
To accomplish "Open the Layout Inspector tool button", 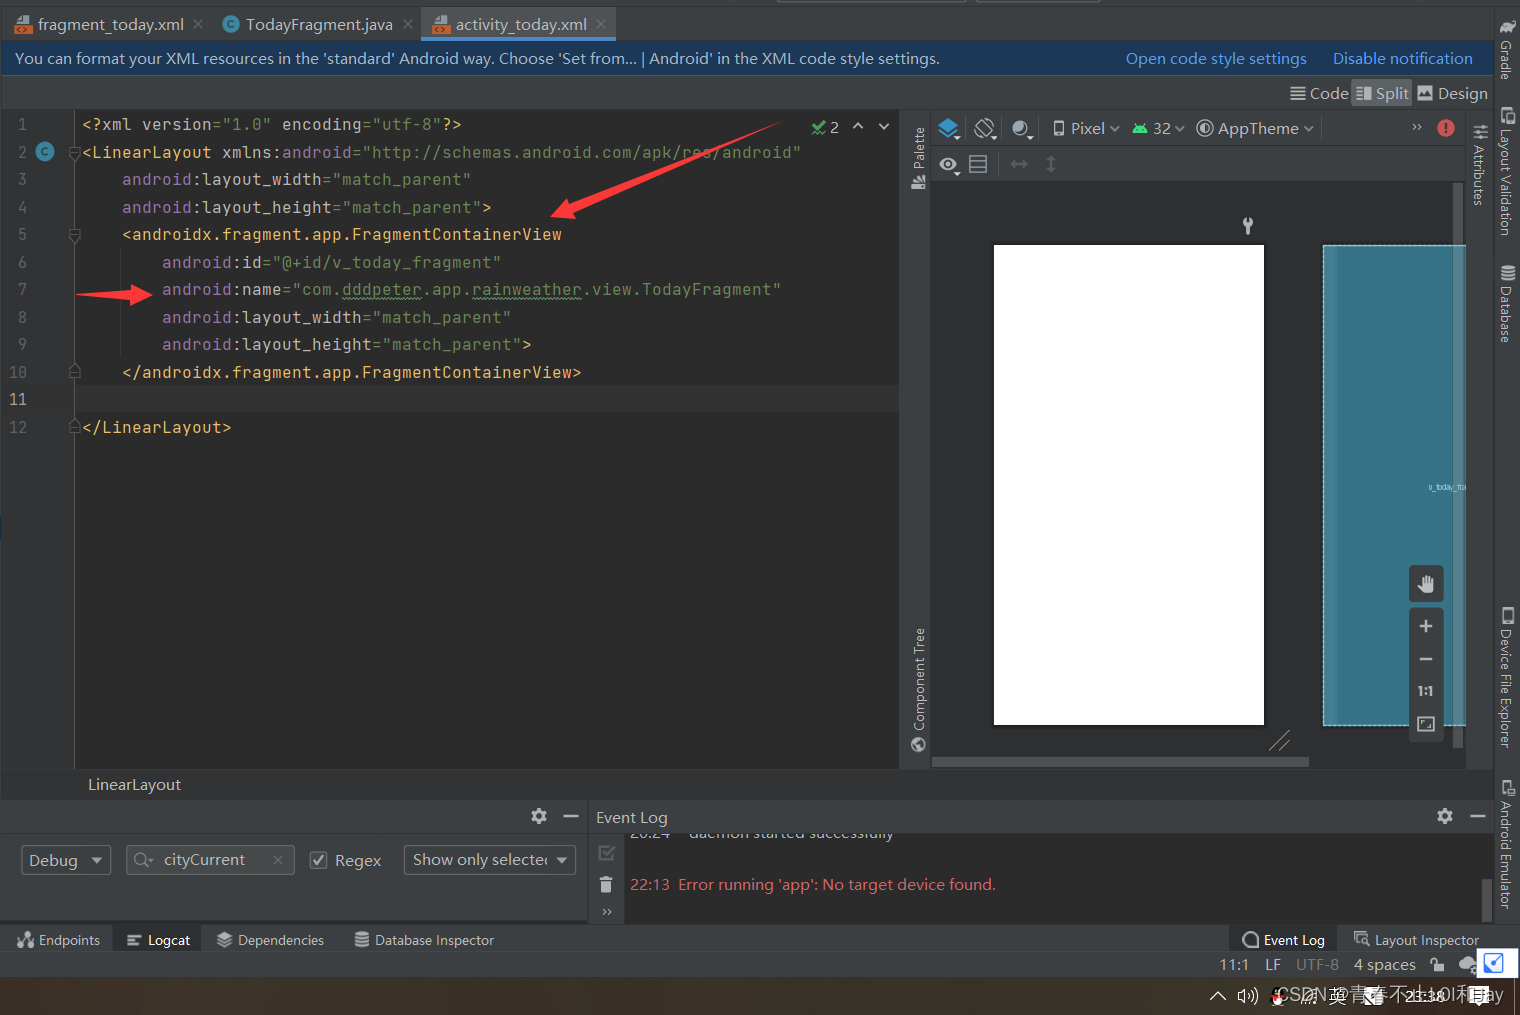I will click(x=1416, y=940).
